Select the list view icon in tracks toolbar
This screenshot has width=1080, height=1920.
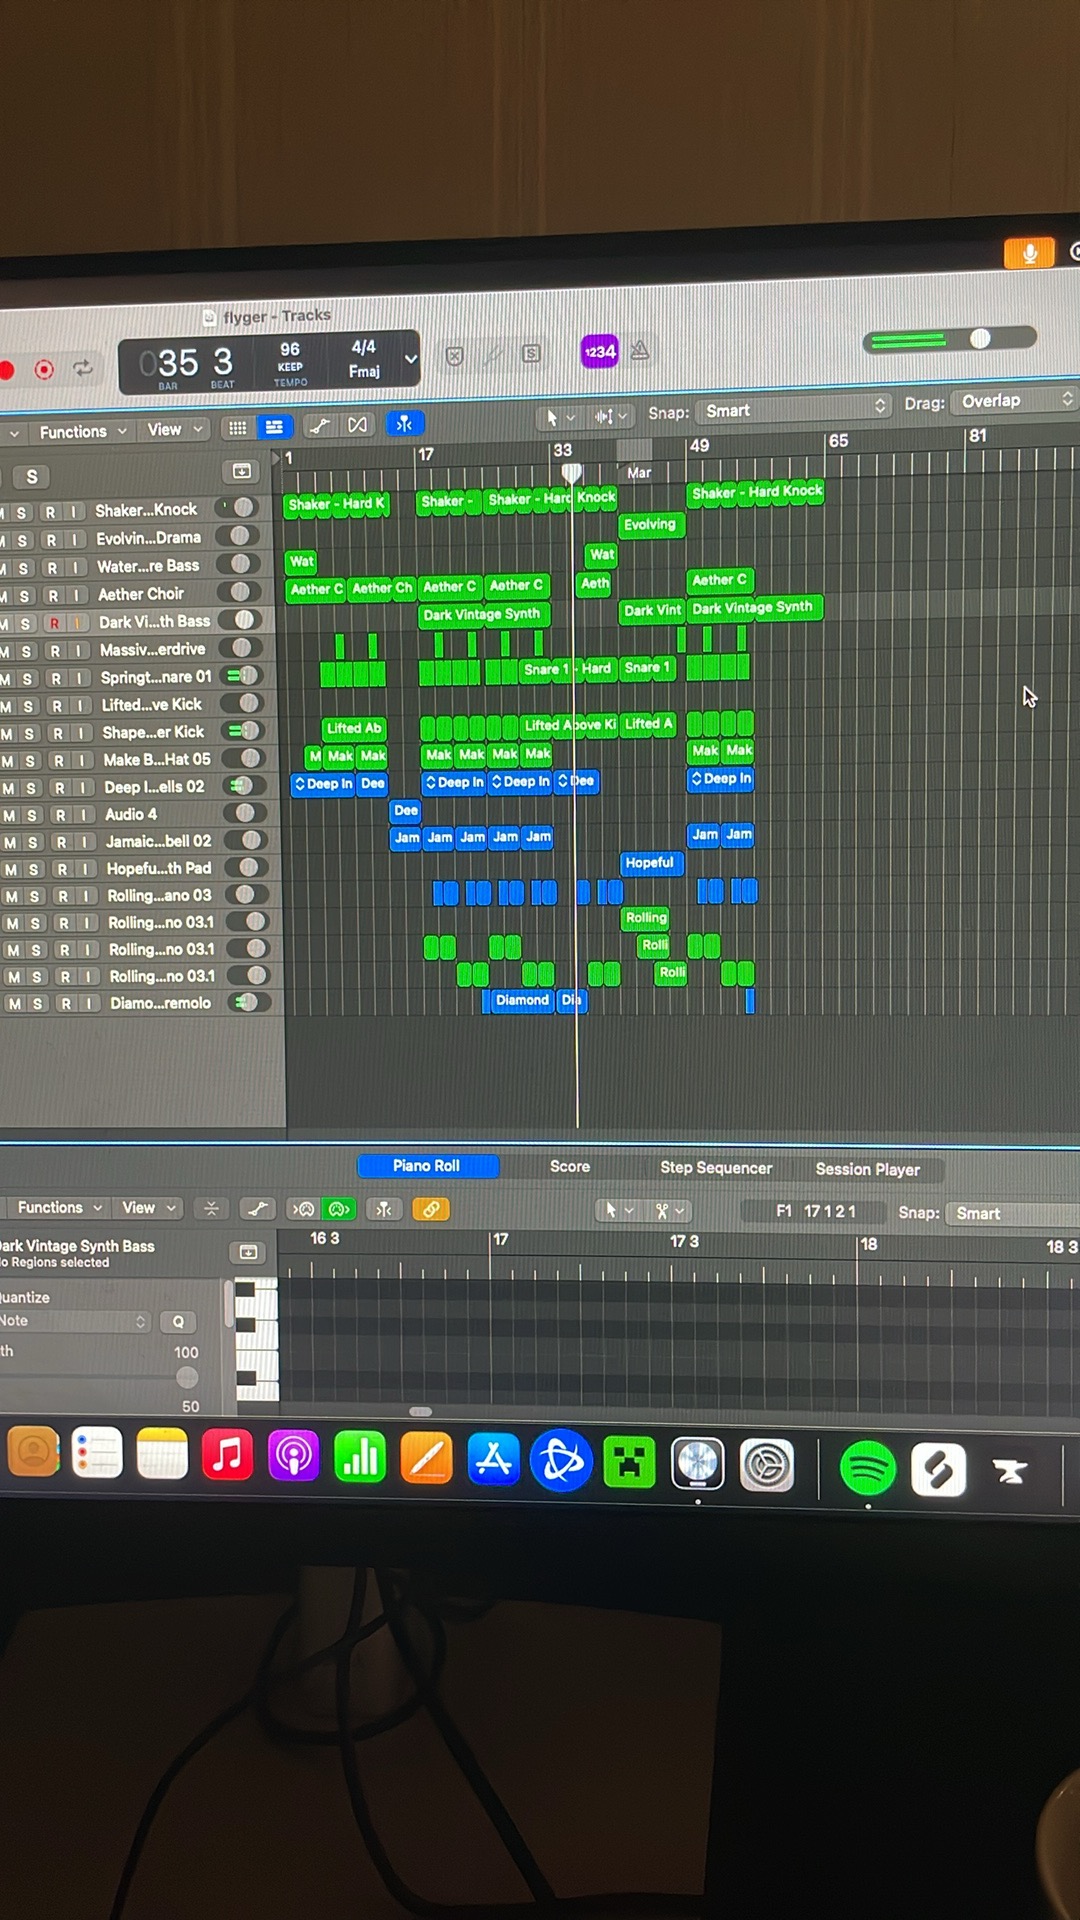coord(273,427)
